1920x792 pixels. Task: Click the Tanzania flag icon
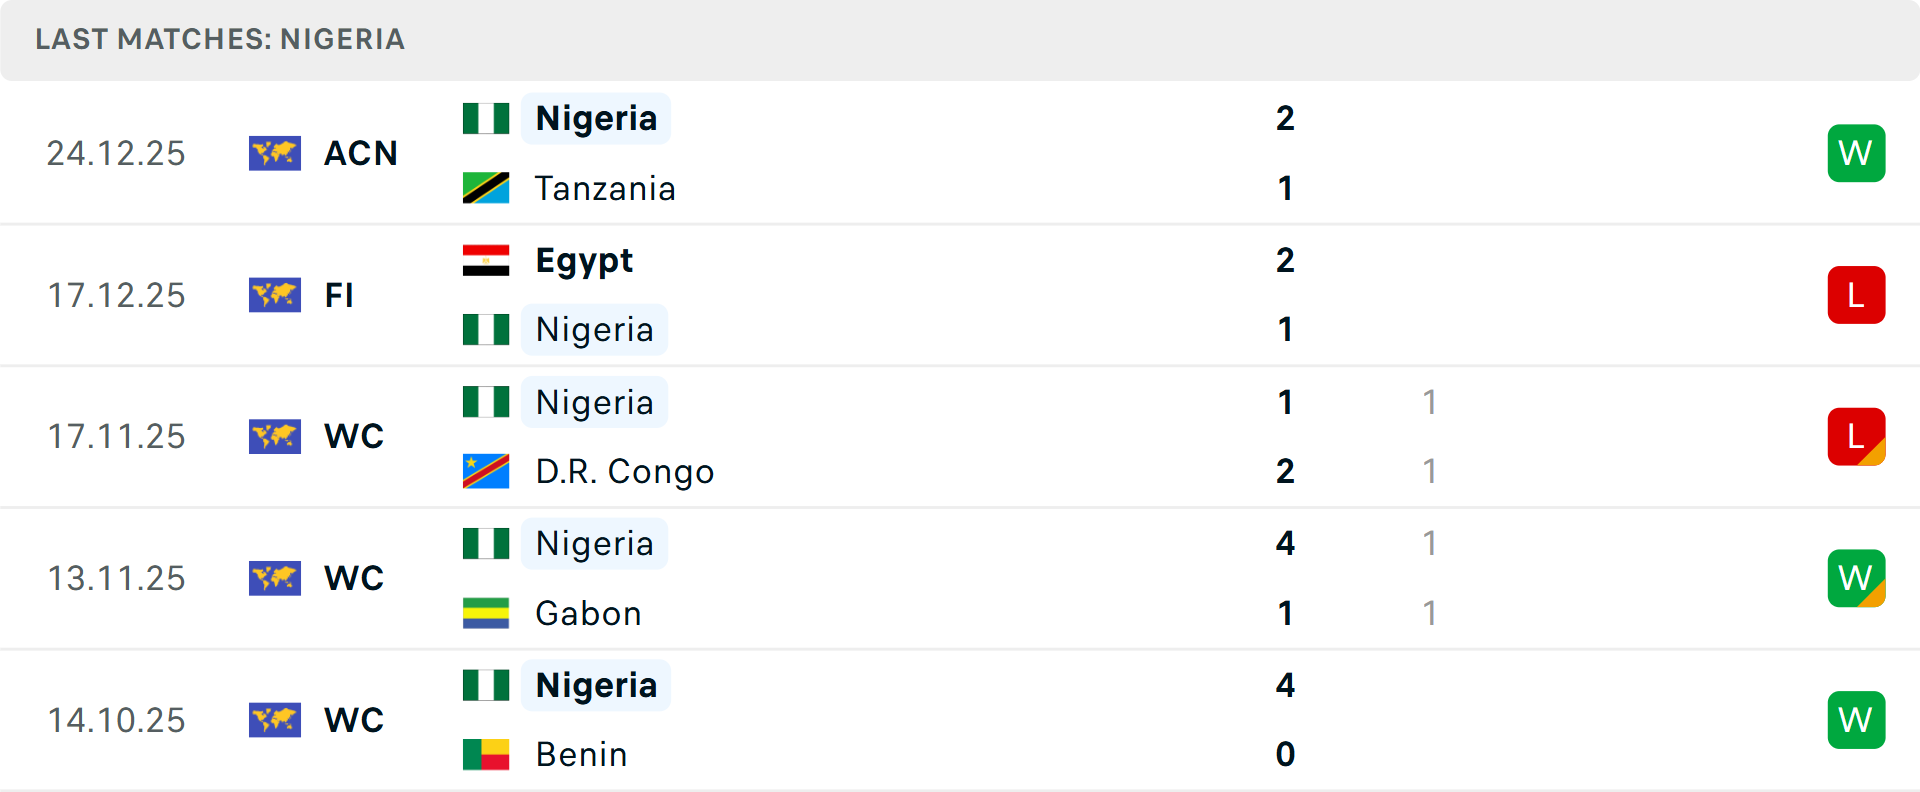pyautogui.click(x=486, y=188)
